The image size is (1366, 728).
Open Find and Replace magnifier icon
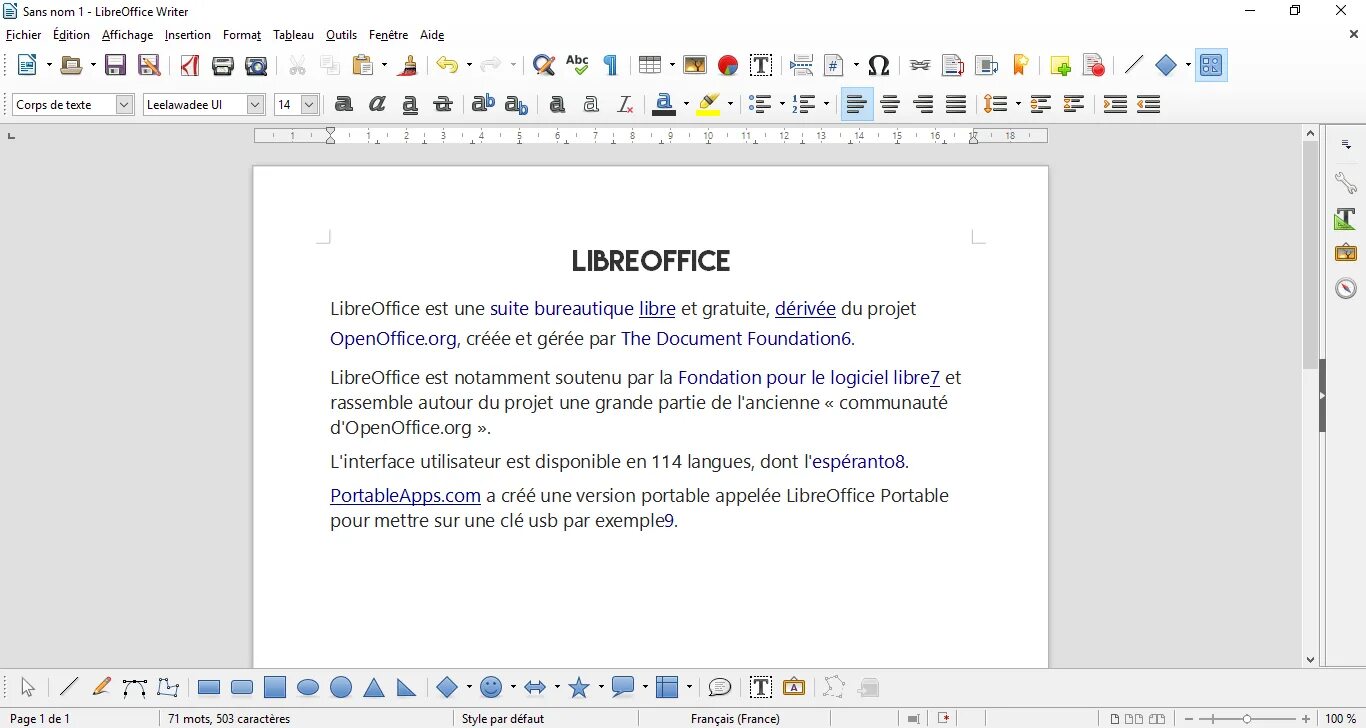pos(543,66)
